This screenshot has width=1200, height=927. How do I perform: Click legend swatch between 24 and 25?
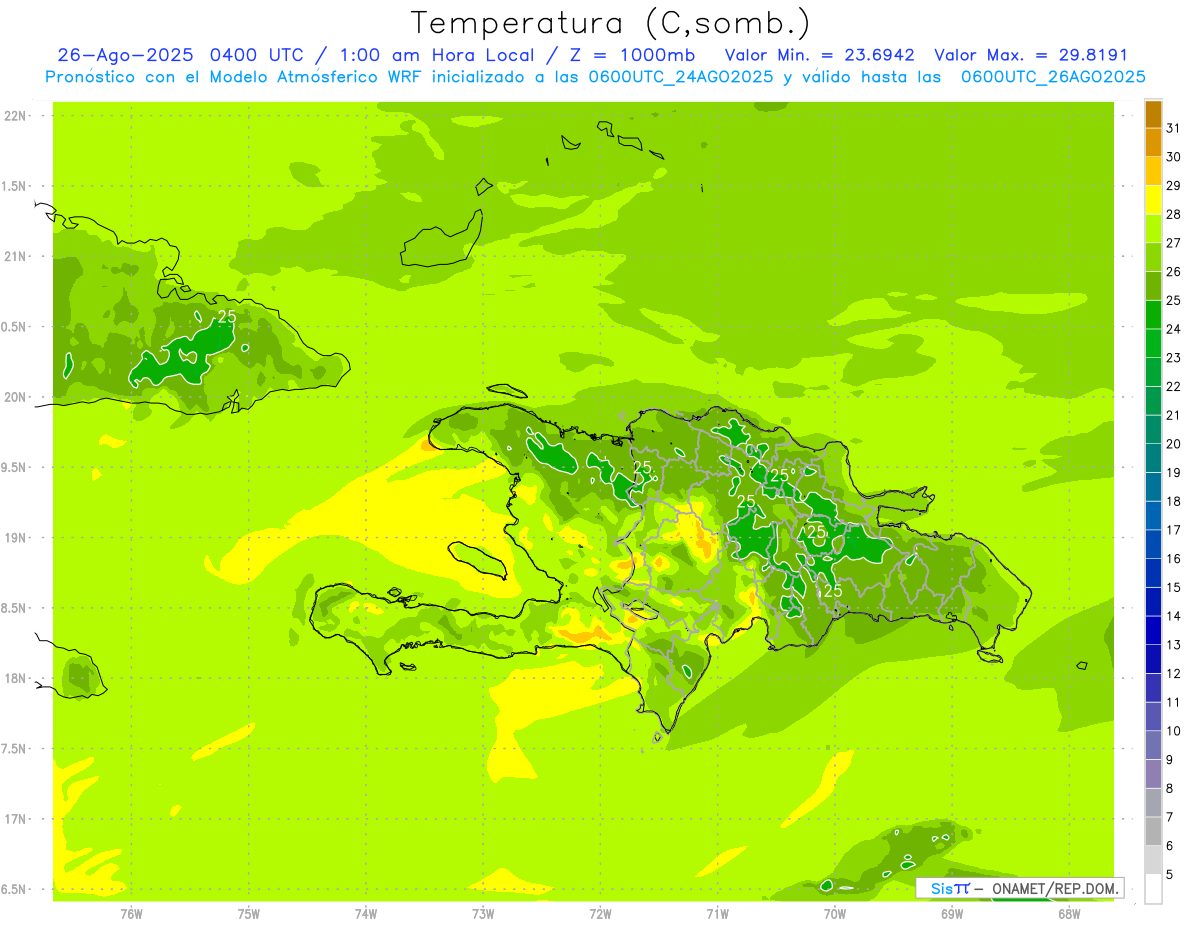(x=1153, y=314)
